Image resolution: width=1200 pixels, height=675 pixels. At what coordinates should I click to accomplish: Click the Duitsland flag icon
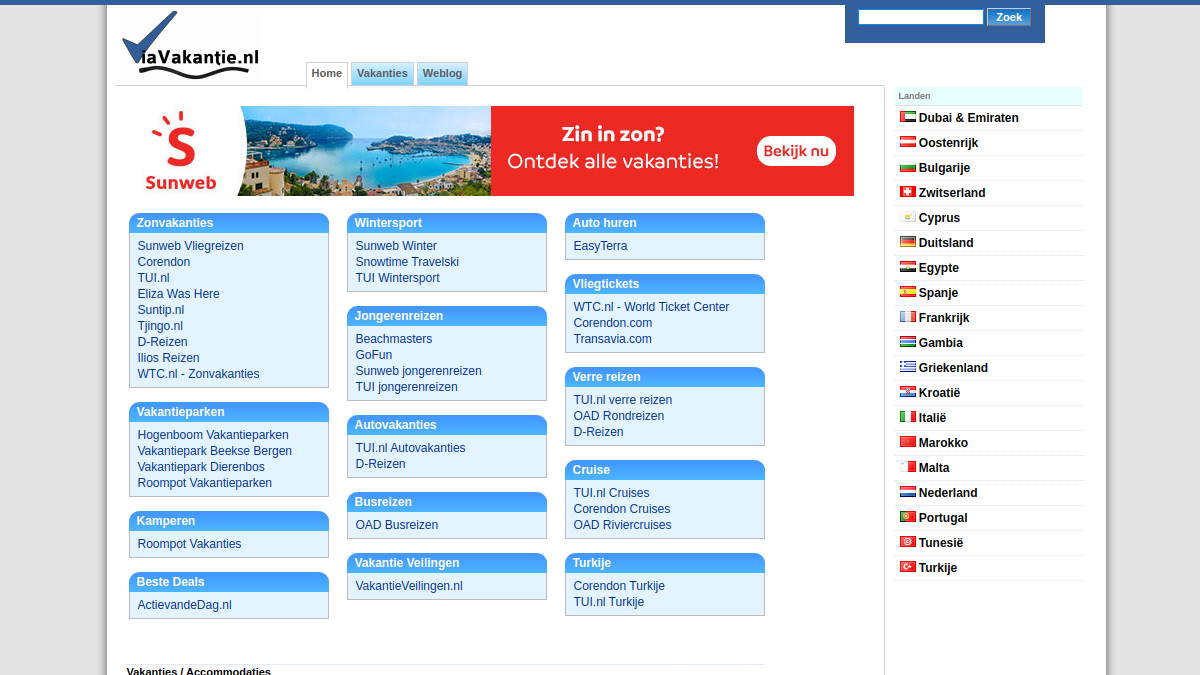tap(907, 242)
